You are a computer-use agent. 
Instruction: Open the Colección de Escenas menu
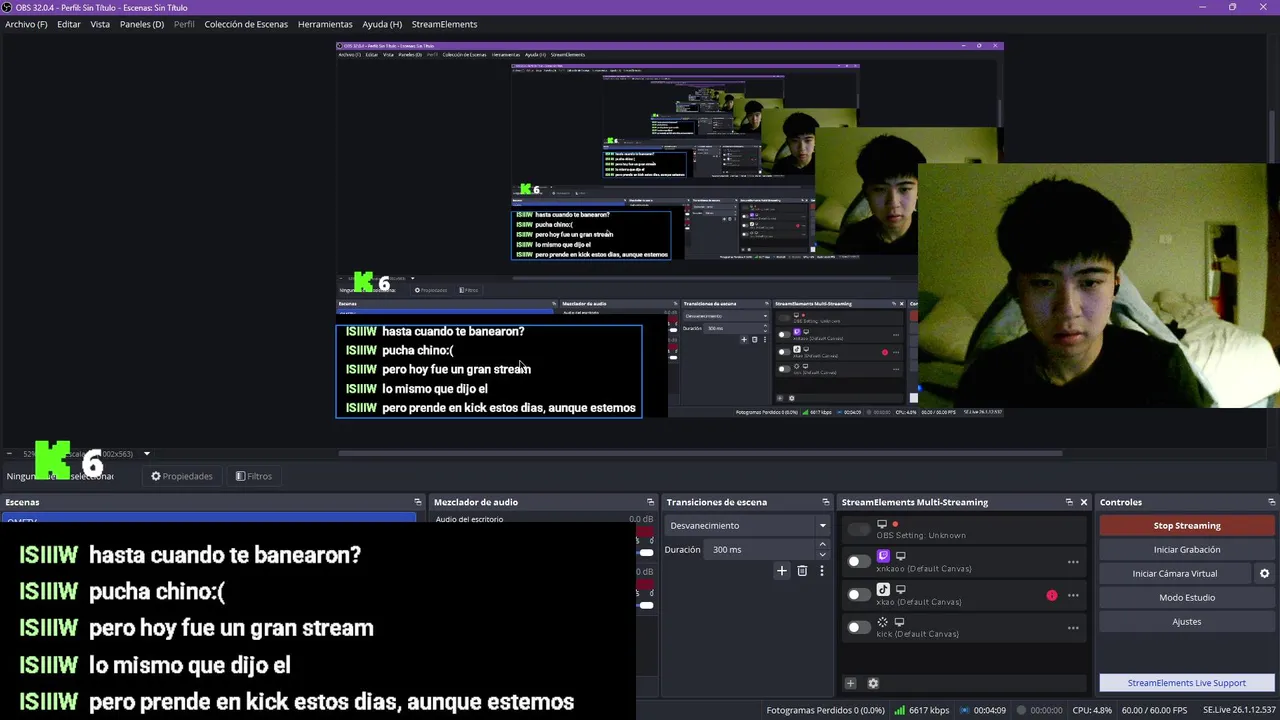(246, 24)
